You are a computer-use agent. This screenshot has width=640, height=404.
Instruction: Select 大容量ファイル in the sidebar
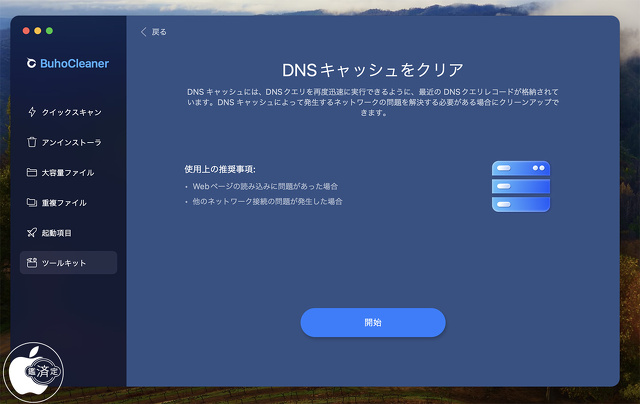click(x=68, y=173)
